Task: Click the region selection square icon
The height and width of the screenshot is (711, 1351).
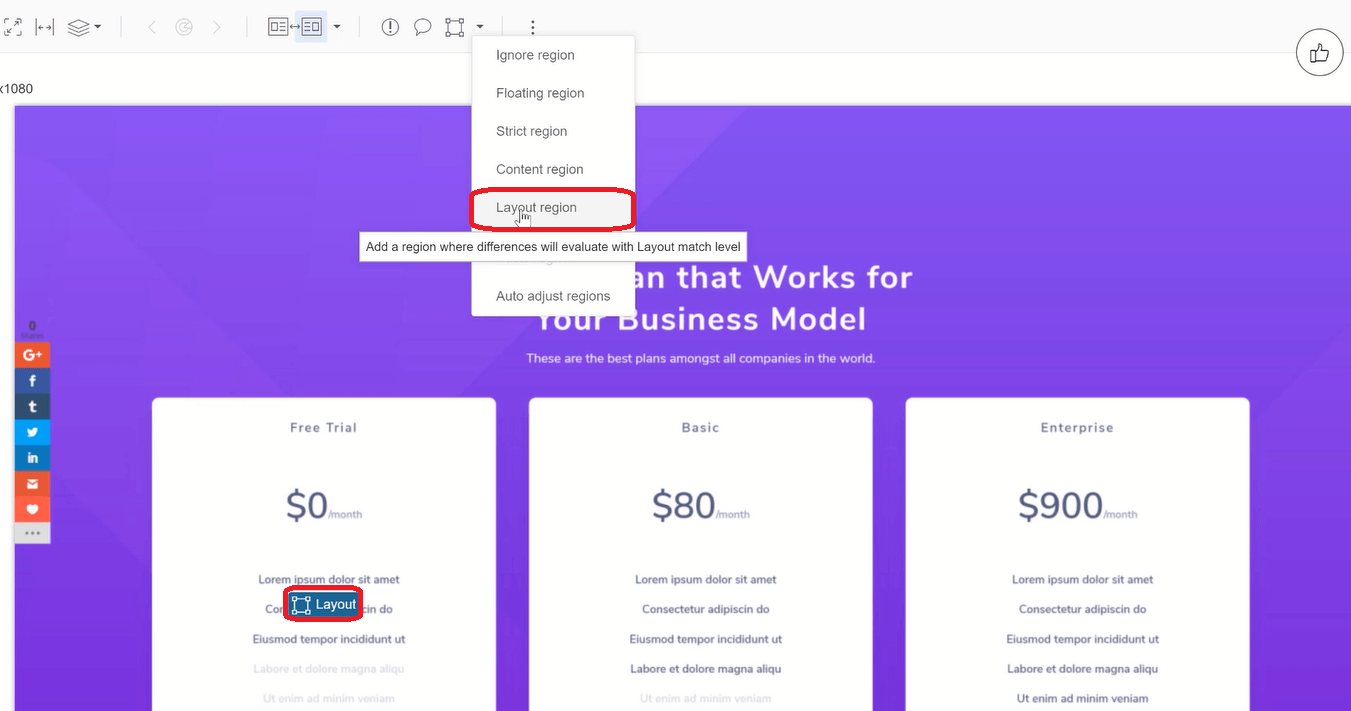Action: click(455, 27)
